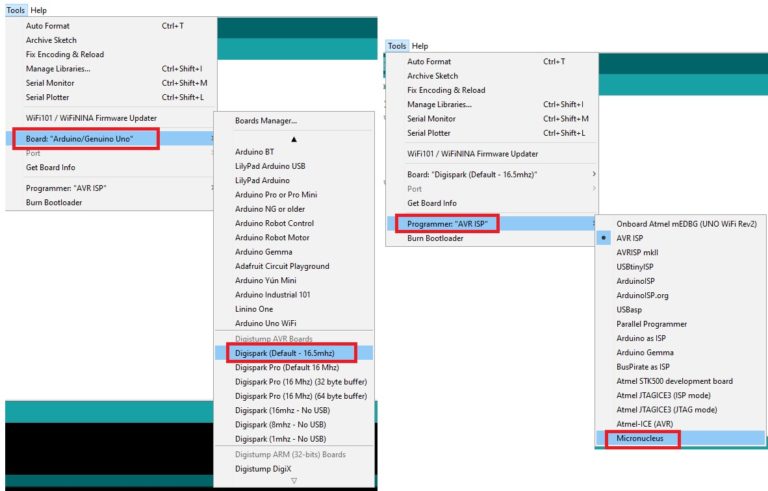Choose Burn Bootloader in right Tools menu

coord(492,238)
